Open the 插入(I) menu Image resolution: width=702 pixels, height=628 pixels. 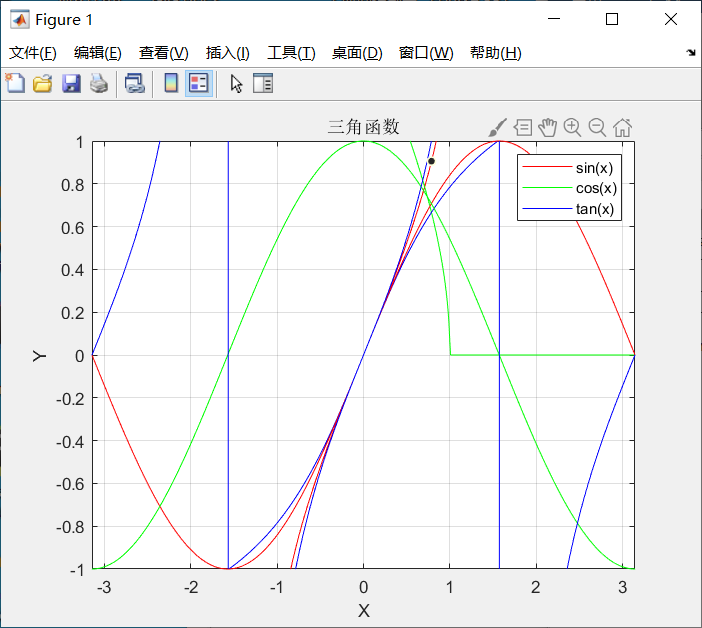click(x=227, y=53)
